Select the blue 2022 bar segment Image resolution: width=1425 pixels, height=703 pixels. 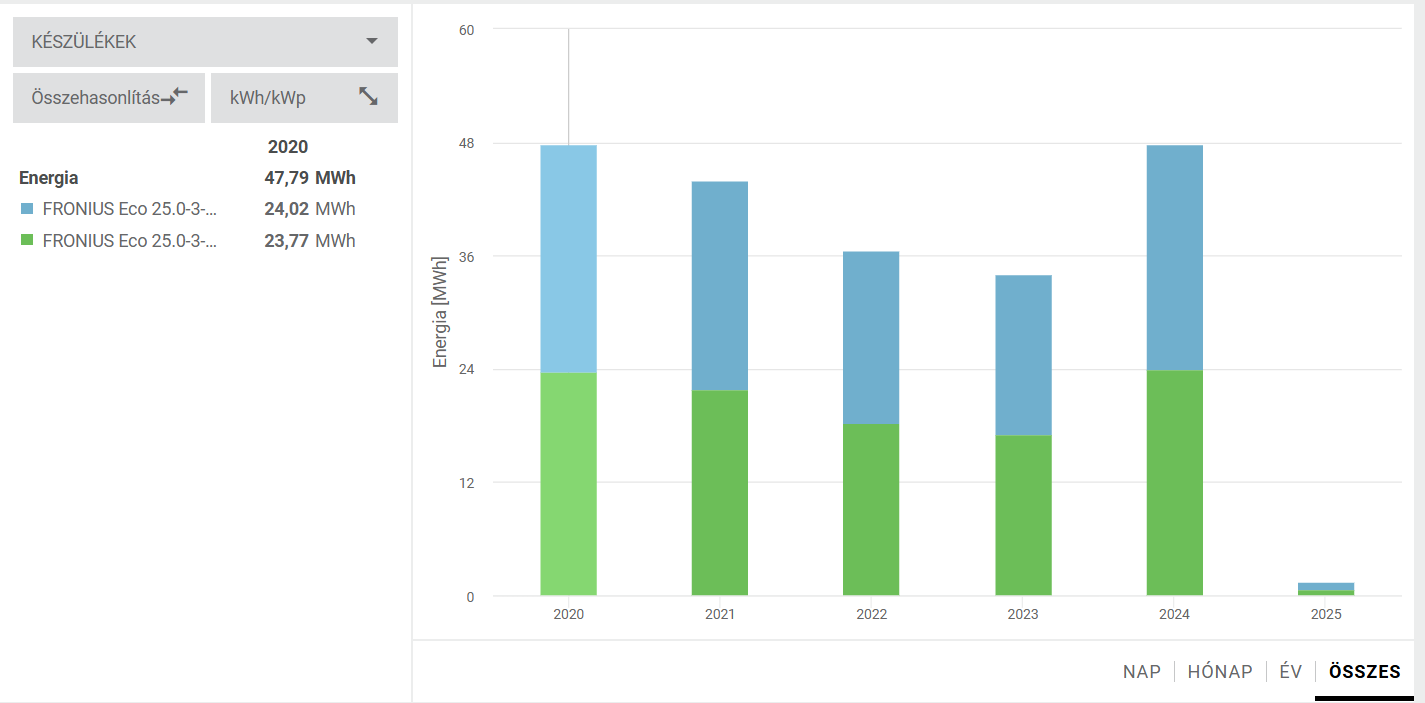[871, 337]
